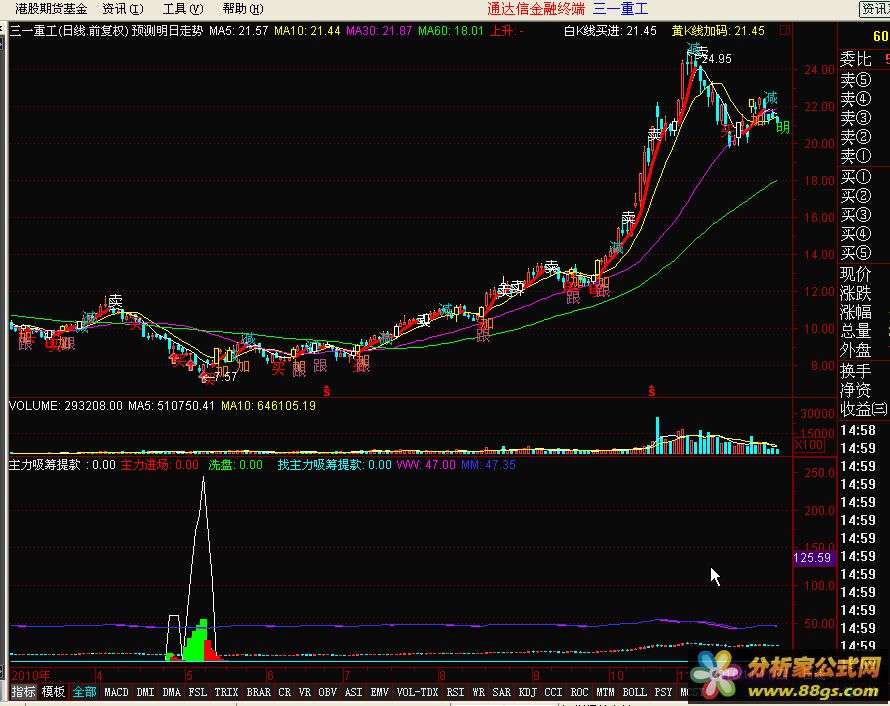This screenshot has width=890, height=706.
Task: Click the 委比 row in quote panel
Action: coord(864,58)
